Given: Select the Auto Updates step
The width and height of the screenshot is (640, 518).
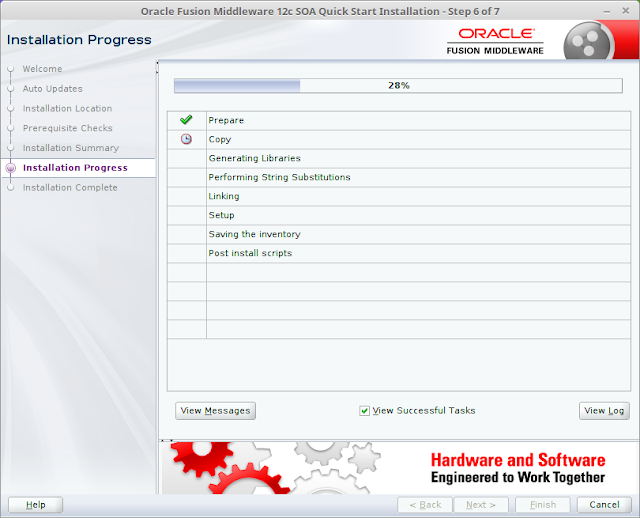Looking at the screenshot, I should (x=53, y=89).
